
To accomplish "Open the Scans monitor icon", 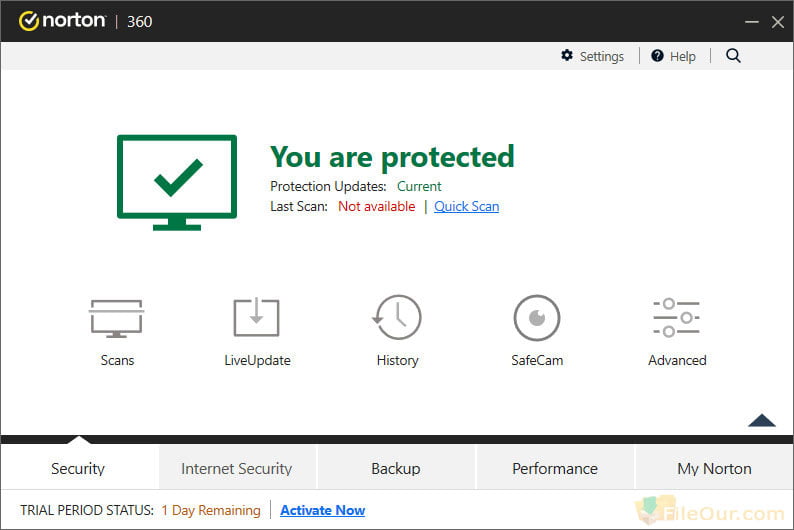I will click(x=116, y=318).
